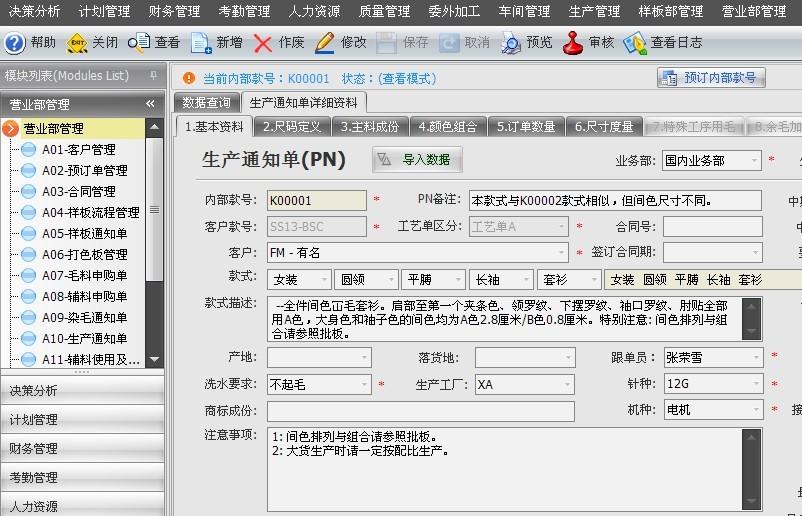Switch to the 5.订单数量 tab
Viewport: 802px width, 516px height.
tap(526, 127)
